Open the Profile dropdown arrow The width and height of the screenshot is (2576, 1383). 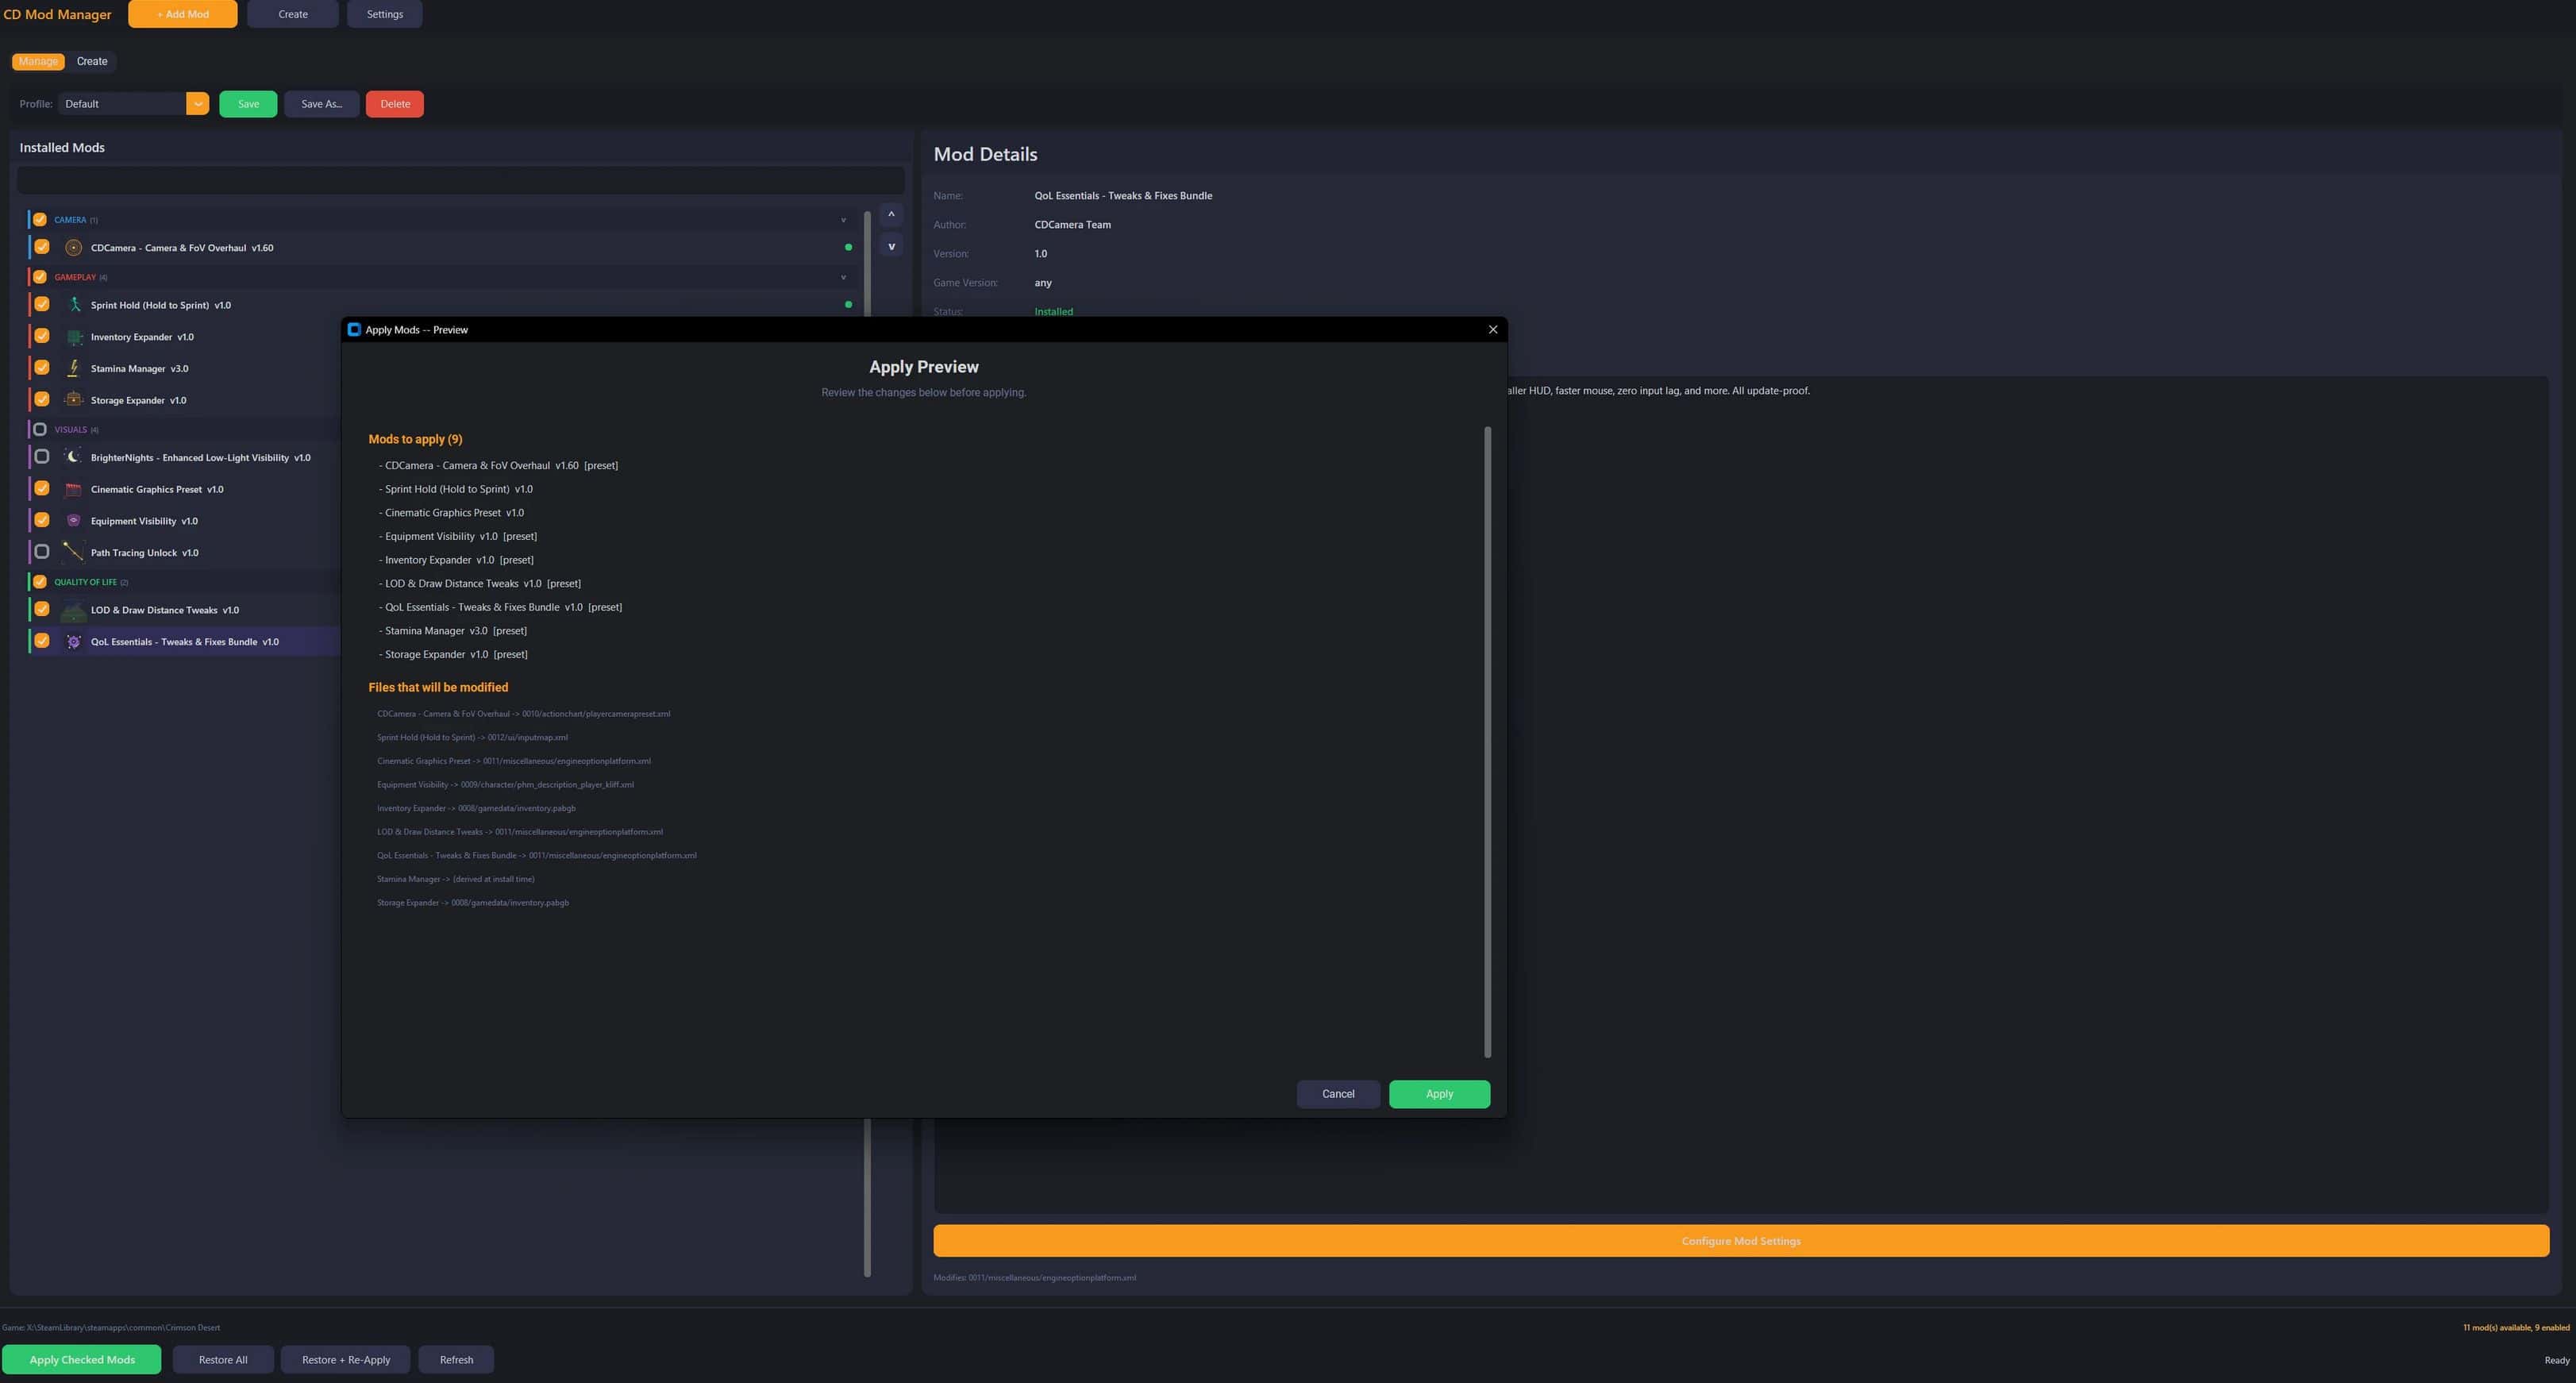pyautogui.click(x=197, y=104)
